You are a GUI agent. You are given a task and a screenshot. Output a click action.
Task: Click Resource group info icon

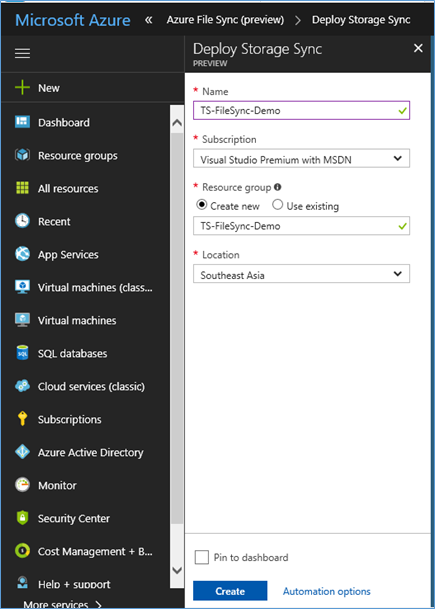pos(277,187)
